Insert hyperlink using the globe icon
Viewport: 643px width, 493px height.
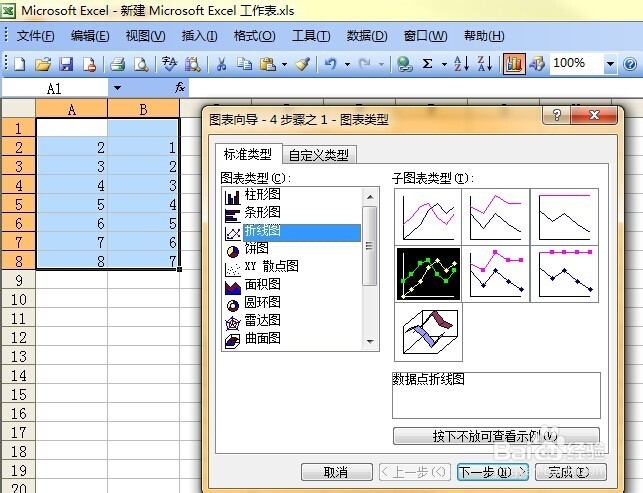(x=404, y=64)
